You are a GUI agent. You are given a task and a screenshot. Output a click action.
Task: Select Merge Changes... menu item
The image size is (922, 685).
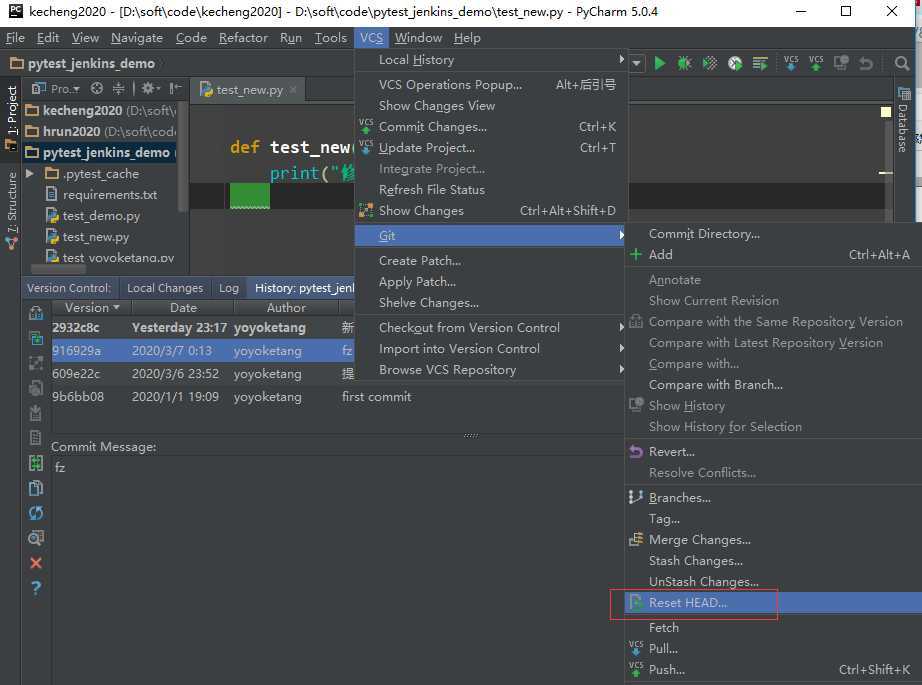(773, 540)
